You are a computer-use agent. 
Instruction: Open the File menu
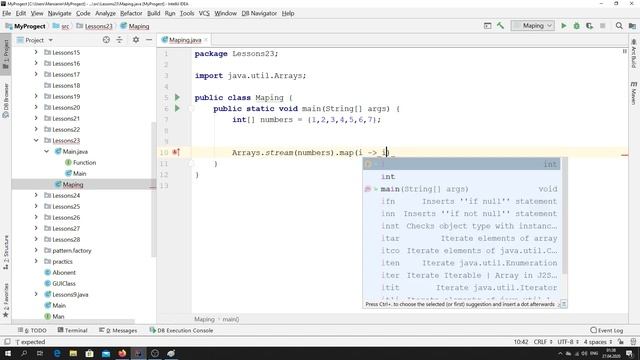pos(7,13)
